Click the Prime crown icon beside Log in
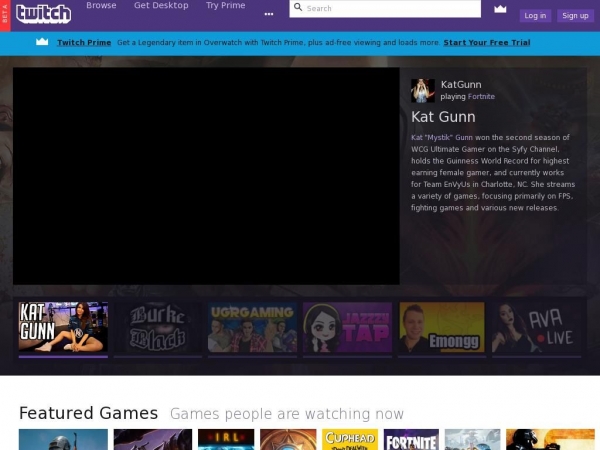 [x=500, y=9]
